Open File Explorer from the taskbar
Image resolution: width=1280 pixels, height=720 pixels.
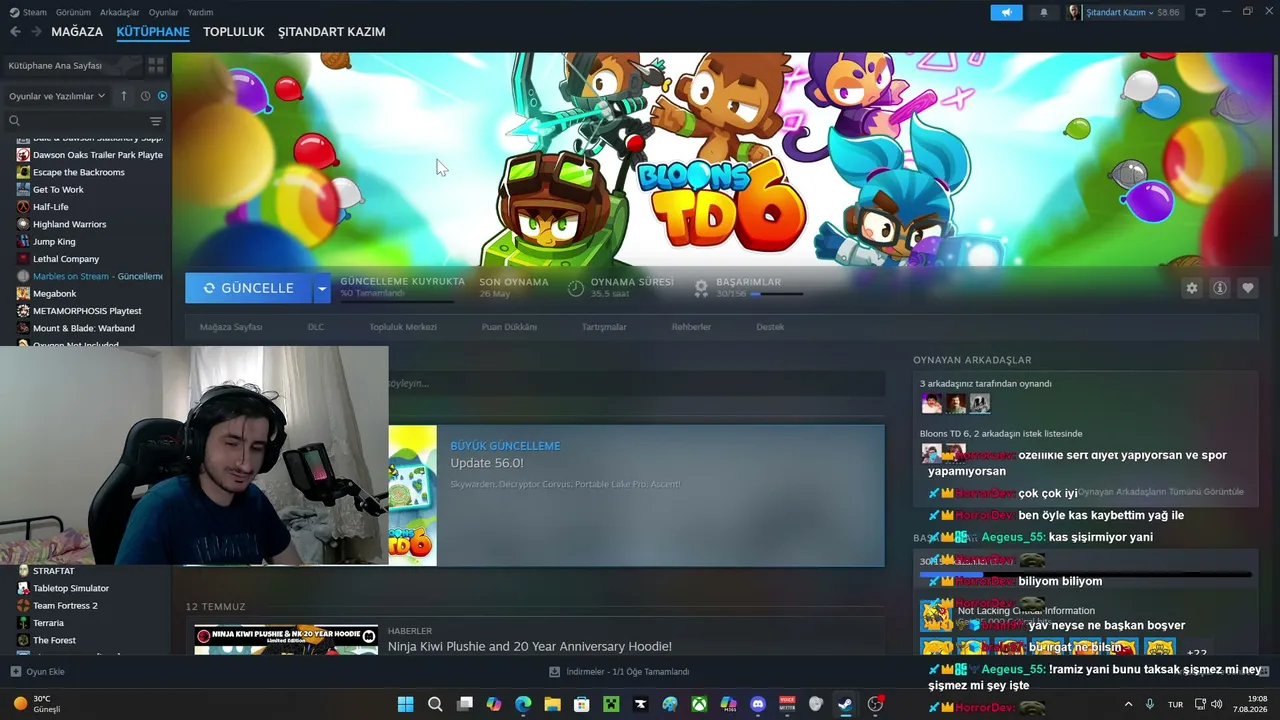pos(552,704)
